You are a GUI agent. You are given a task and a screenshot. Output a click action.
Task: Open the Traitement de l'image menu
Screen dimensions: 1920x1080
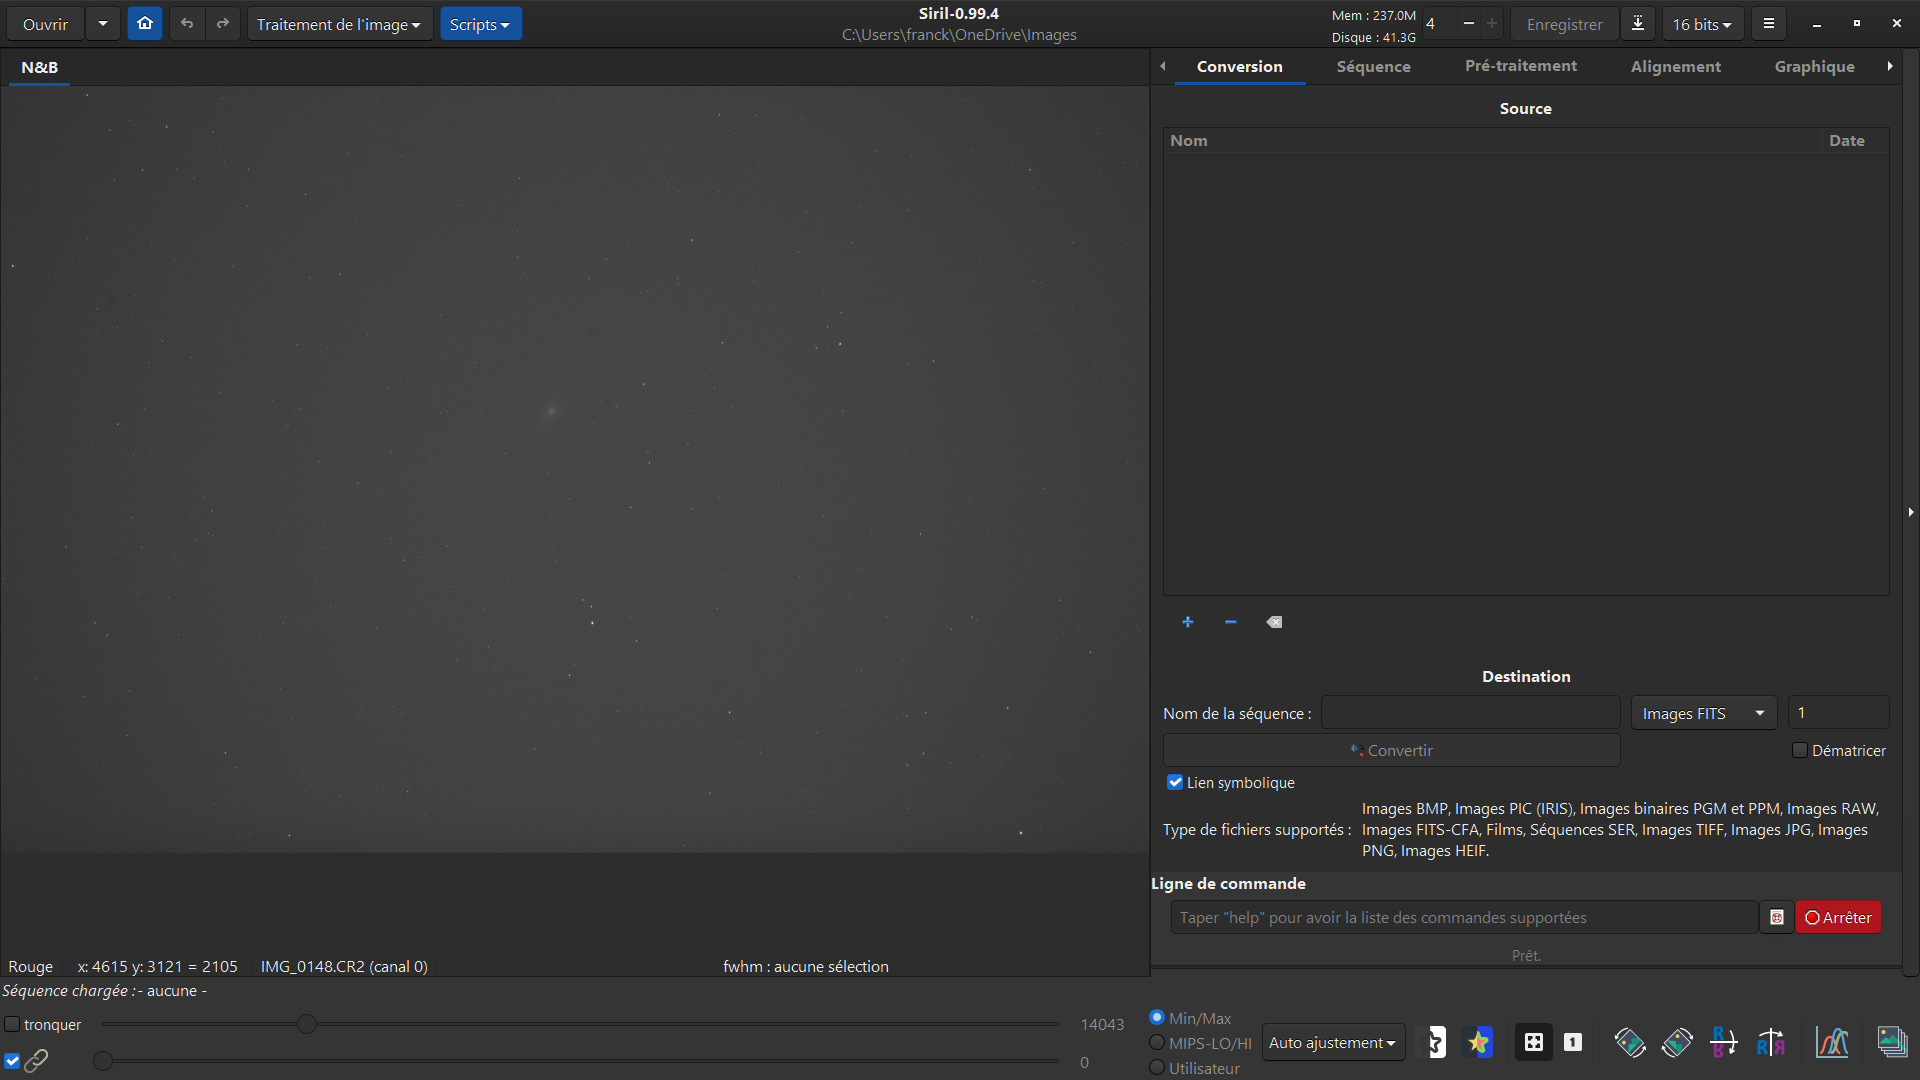click(x=339, y=24)
